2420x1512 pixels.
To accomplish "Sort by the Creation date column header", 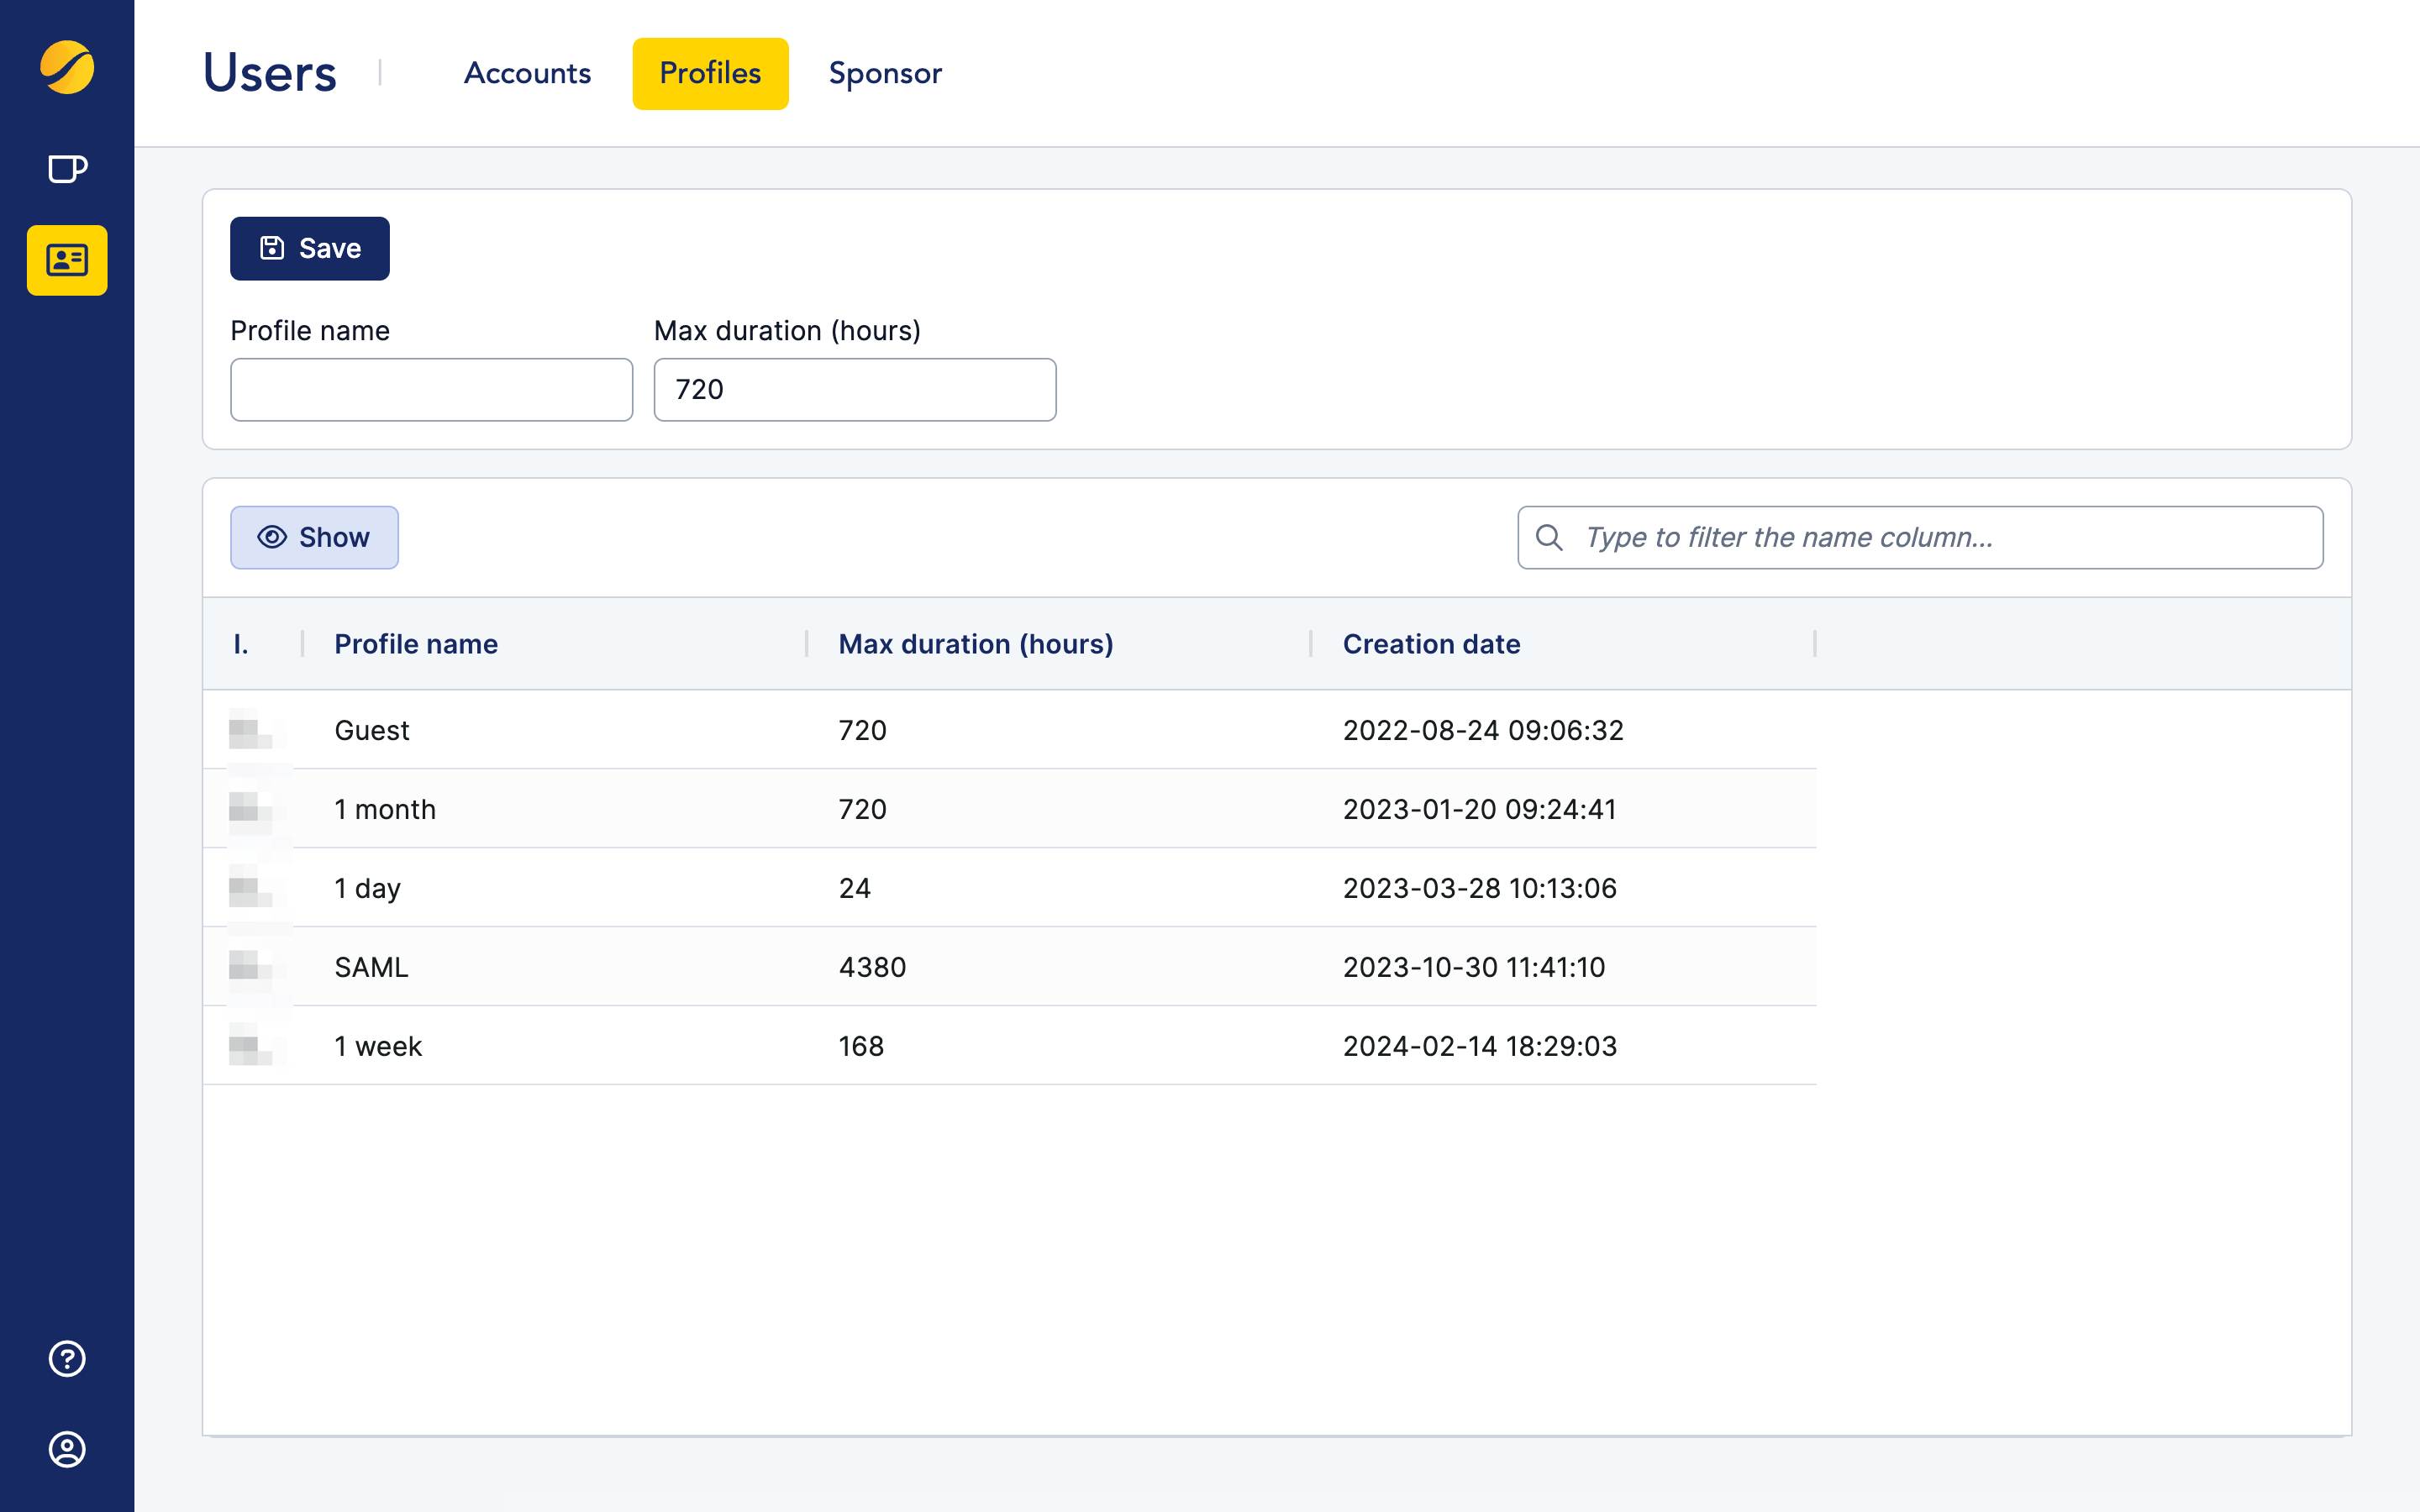I will point(1431,644).
